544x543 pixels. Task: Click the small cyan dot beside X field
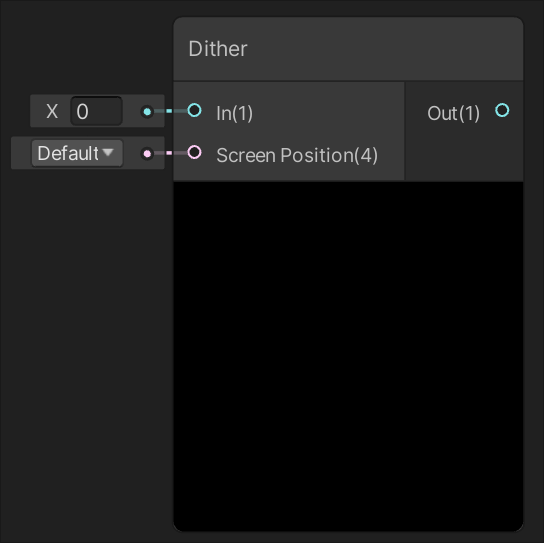tap(147, 112)
